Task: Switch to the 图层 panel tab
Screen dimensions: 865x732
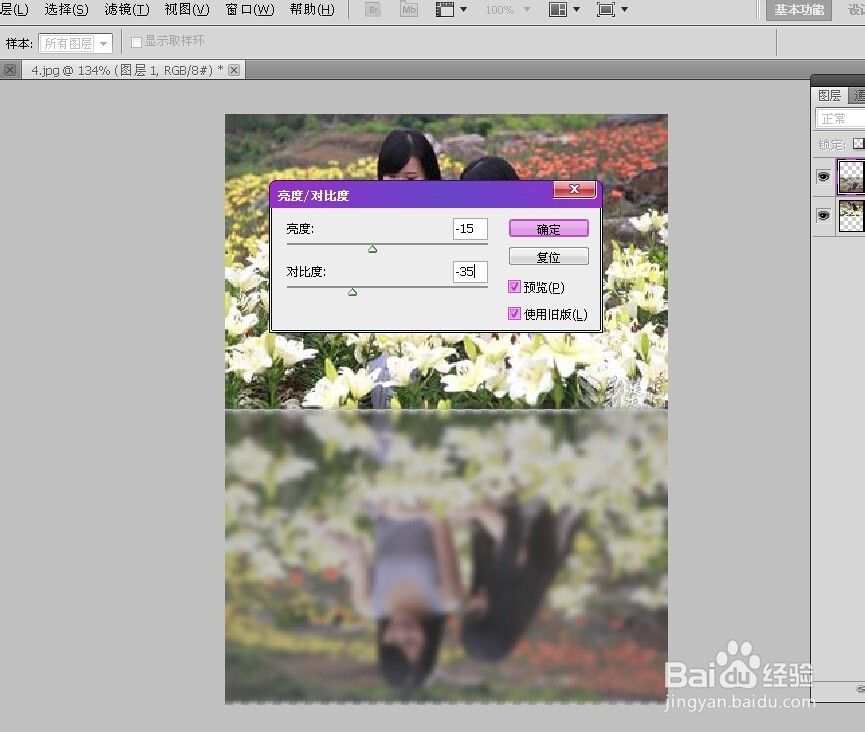Action: click(x=829, y=95)
